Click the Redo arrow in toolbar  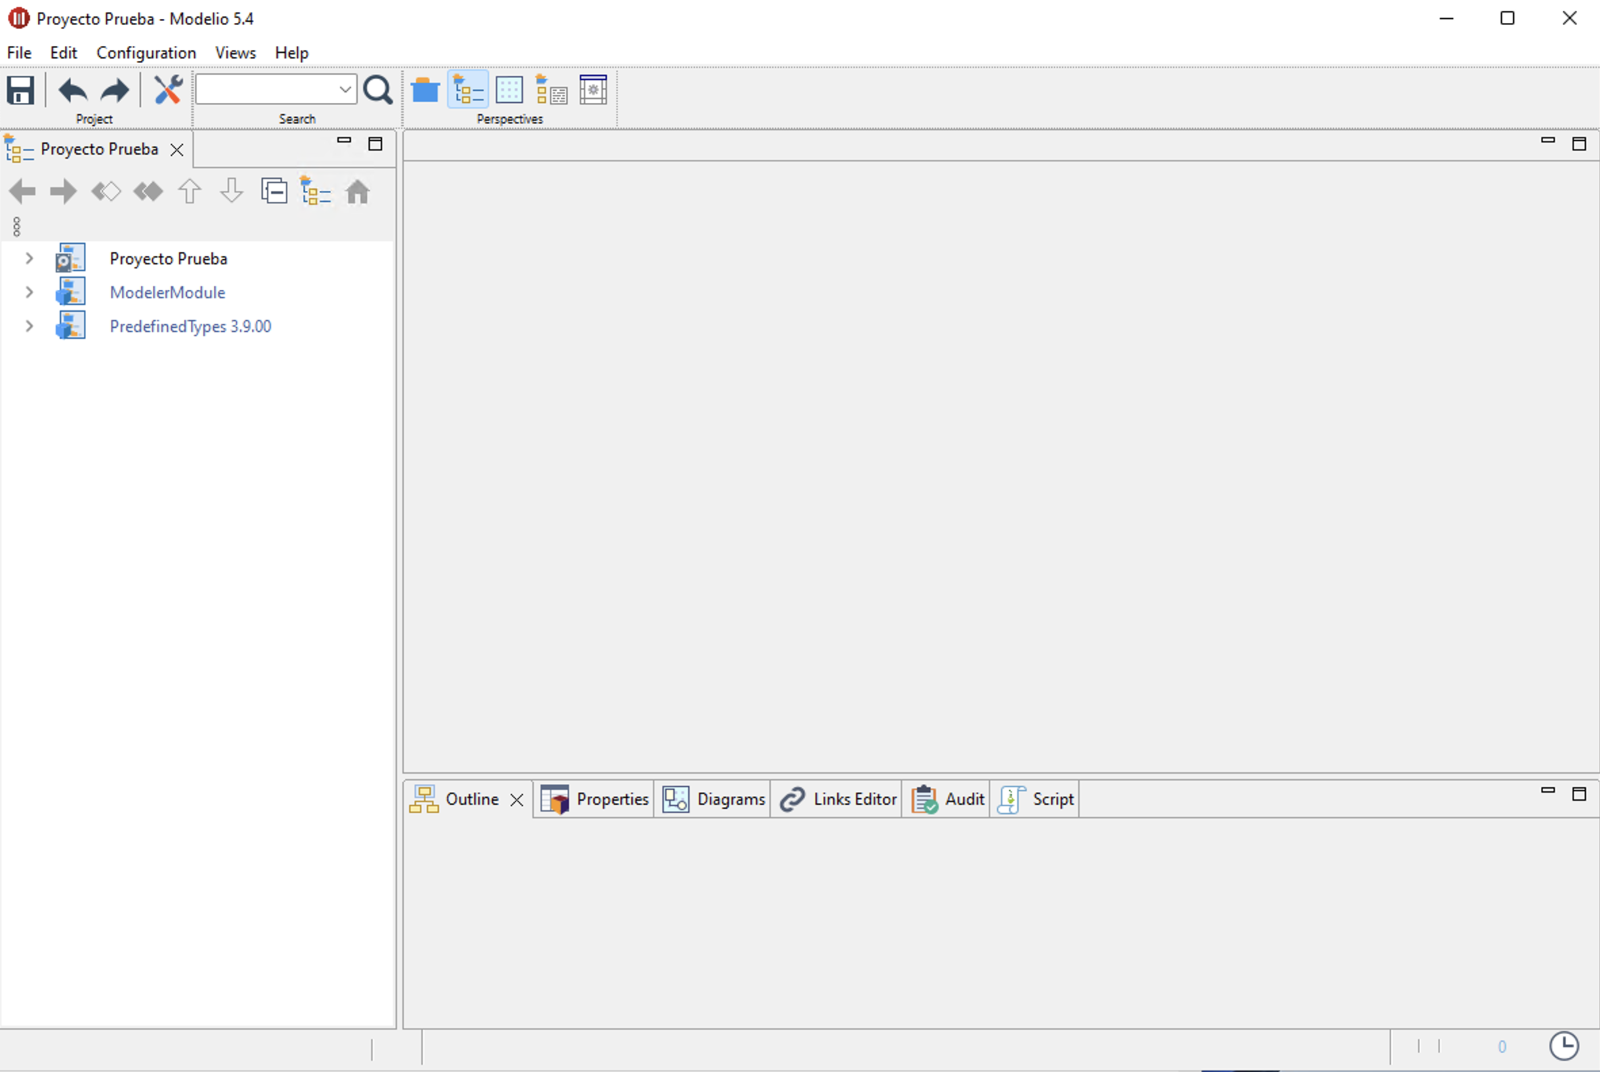(x=115, y=90)
